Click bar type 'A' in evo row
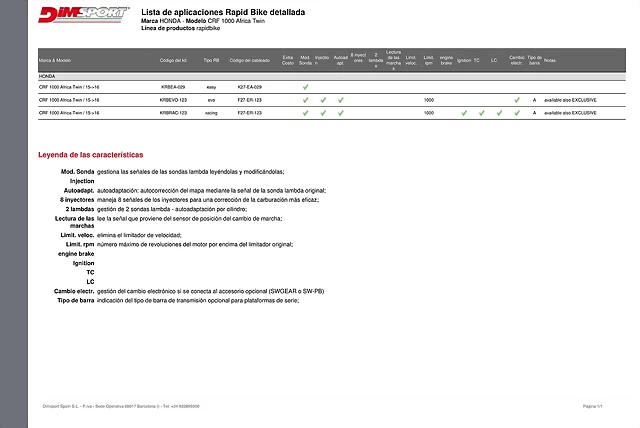640x428 pixels. click(534, 100)
